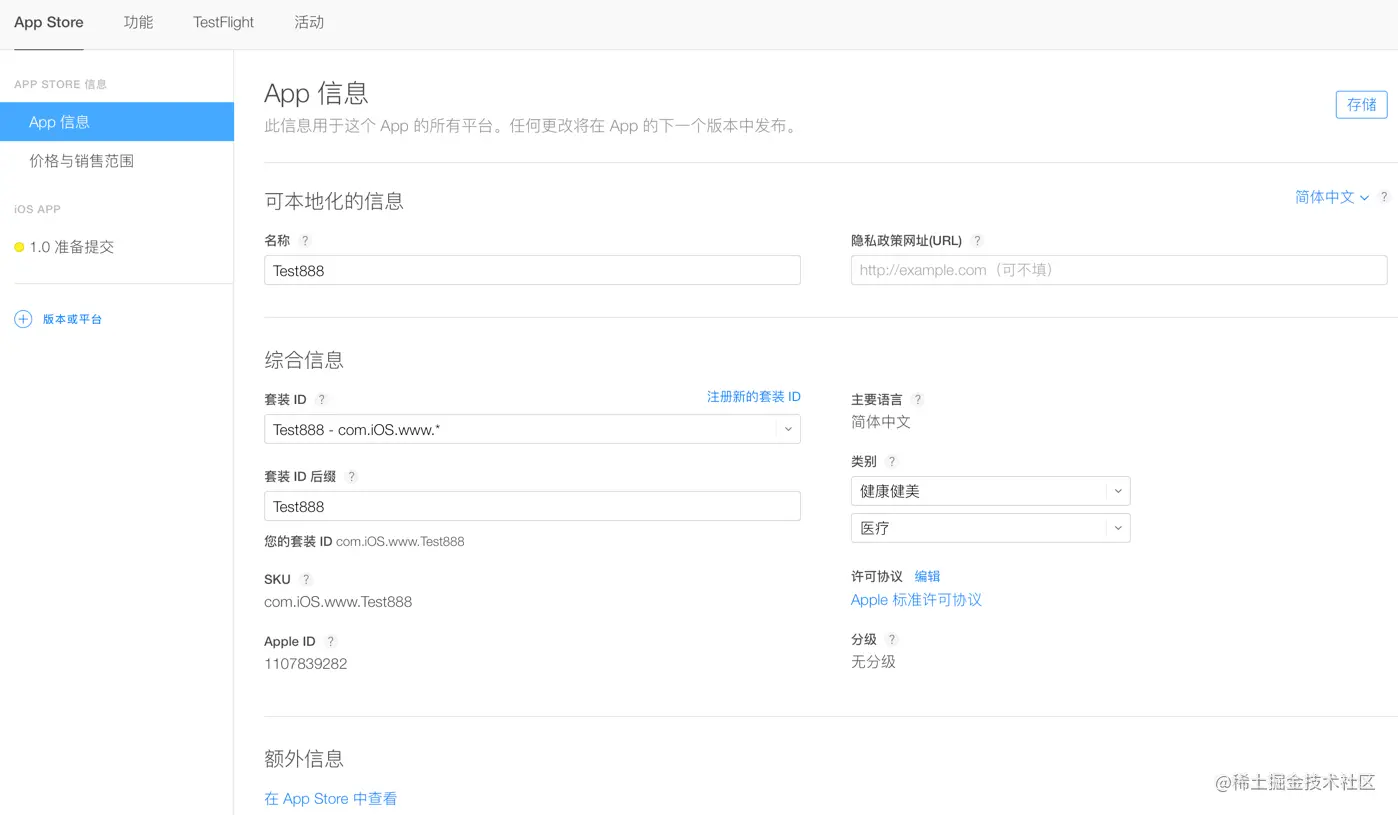This screenshot has height=815, width=1398.
Task: Click the 您的套装 ID com.iOS.www.Test888 text
Action: [x=364, y=542]
